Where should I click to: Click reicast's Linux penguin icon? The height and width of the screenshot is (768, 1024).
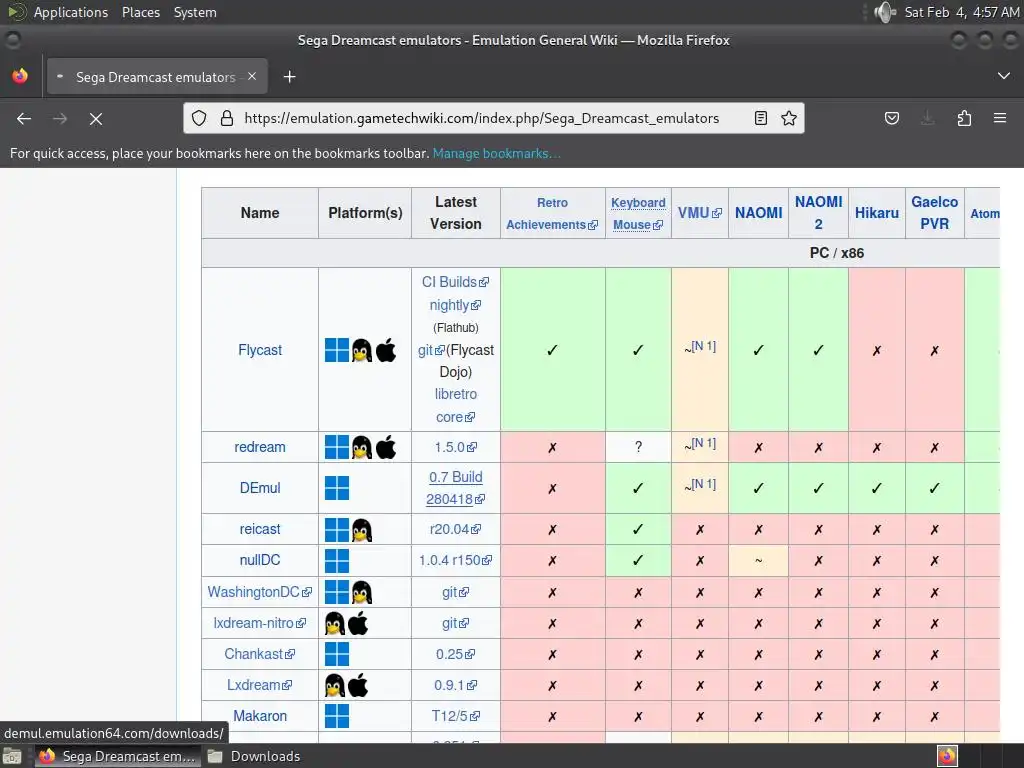[x=362, y=530]
